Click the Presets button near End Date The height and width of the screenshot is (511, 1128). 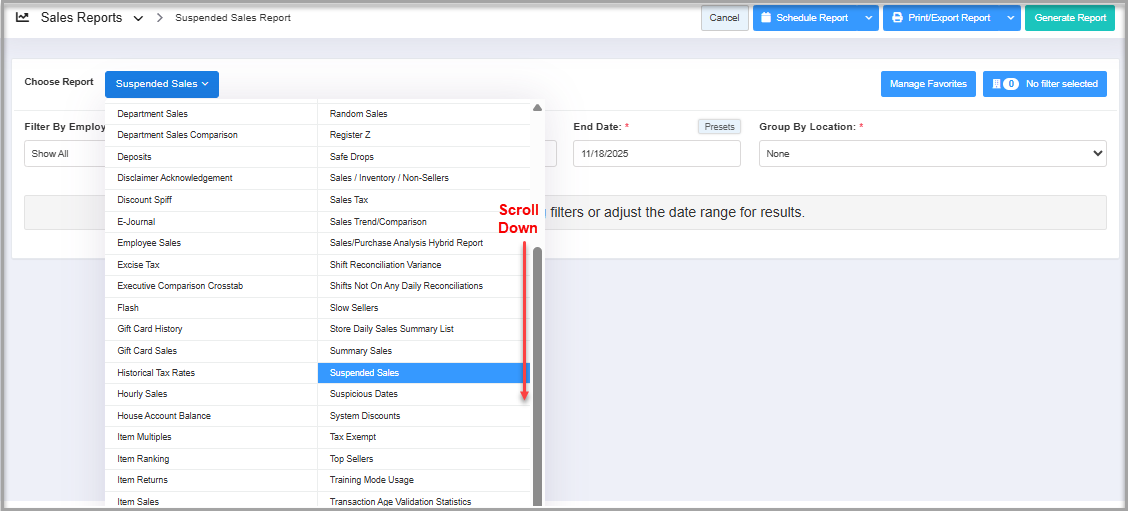719,127
